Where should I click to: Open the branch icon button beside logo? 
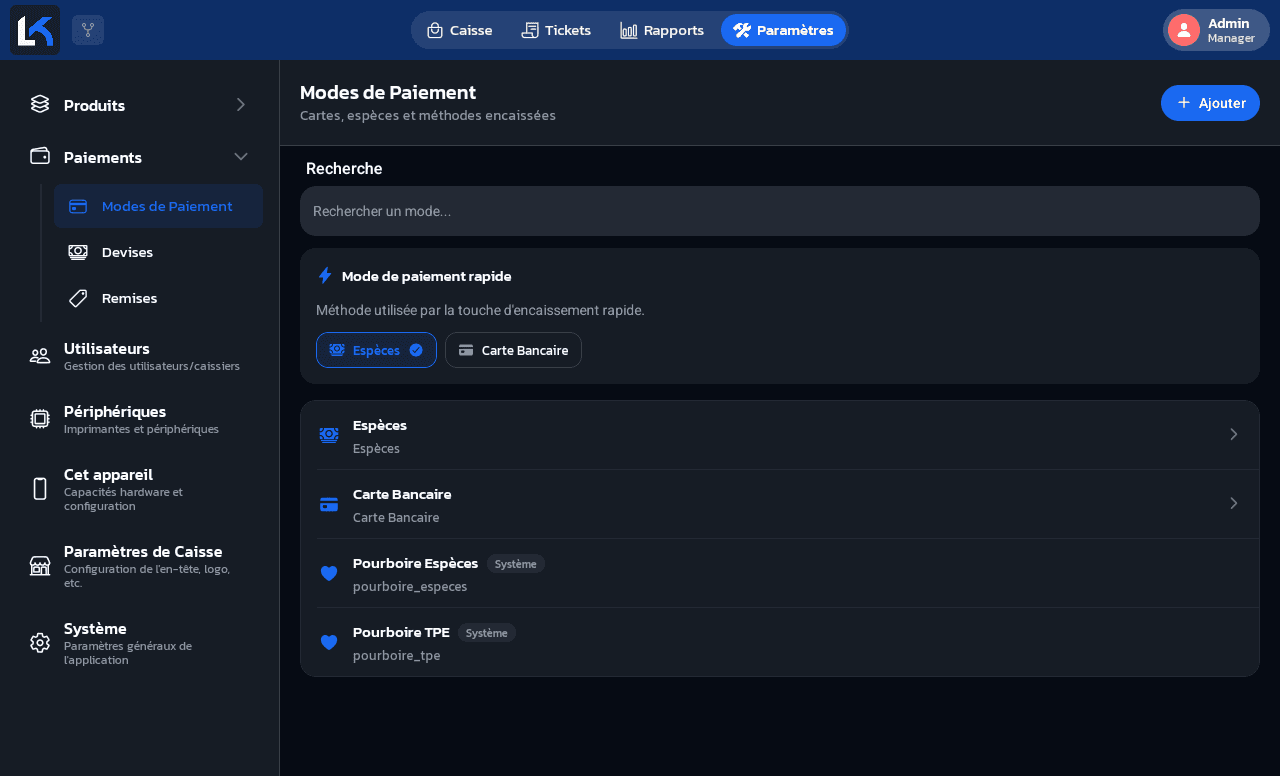(x=88, y=30)
